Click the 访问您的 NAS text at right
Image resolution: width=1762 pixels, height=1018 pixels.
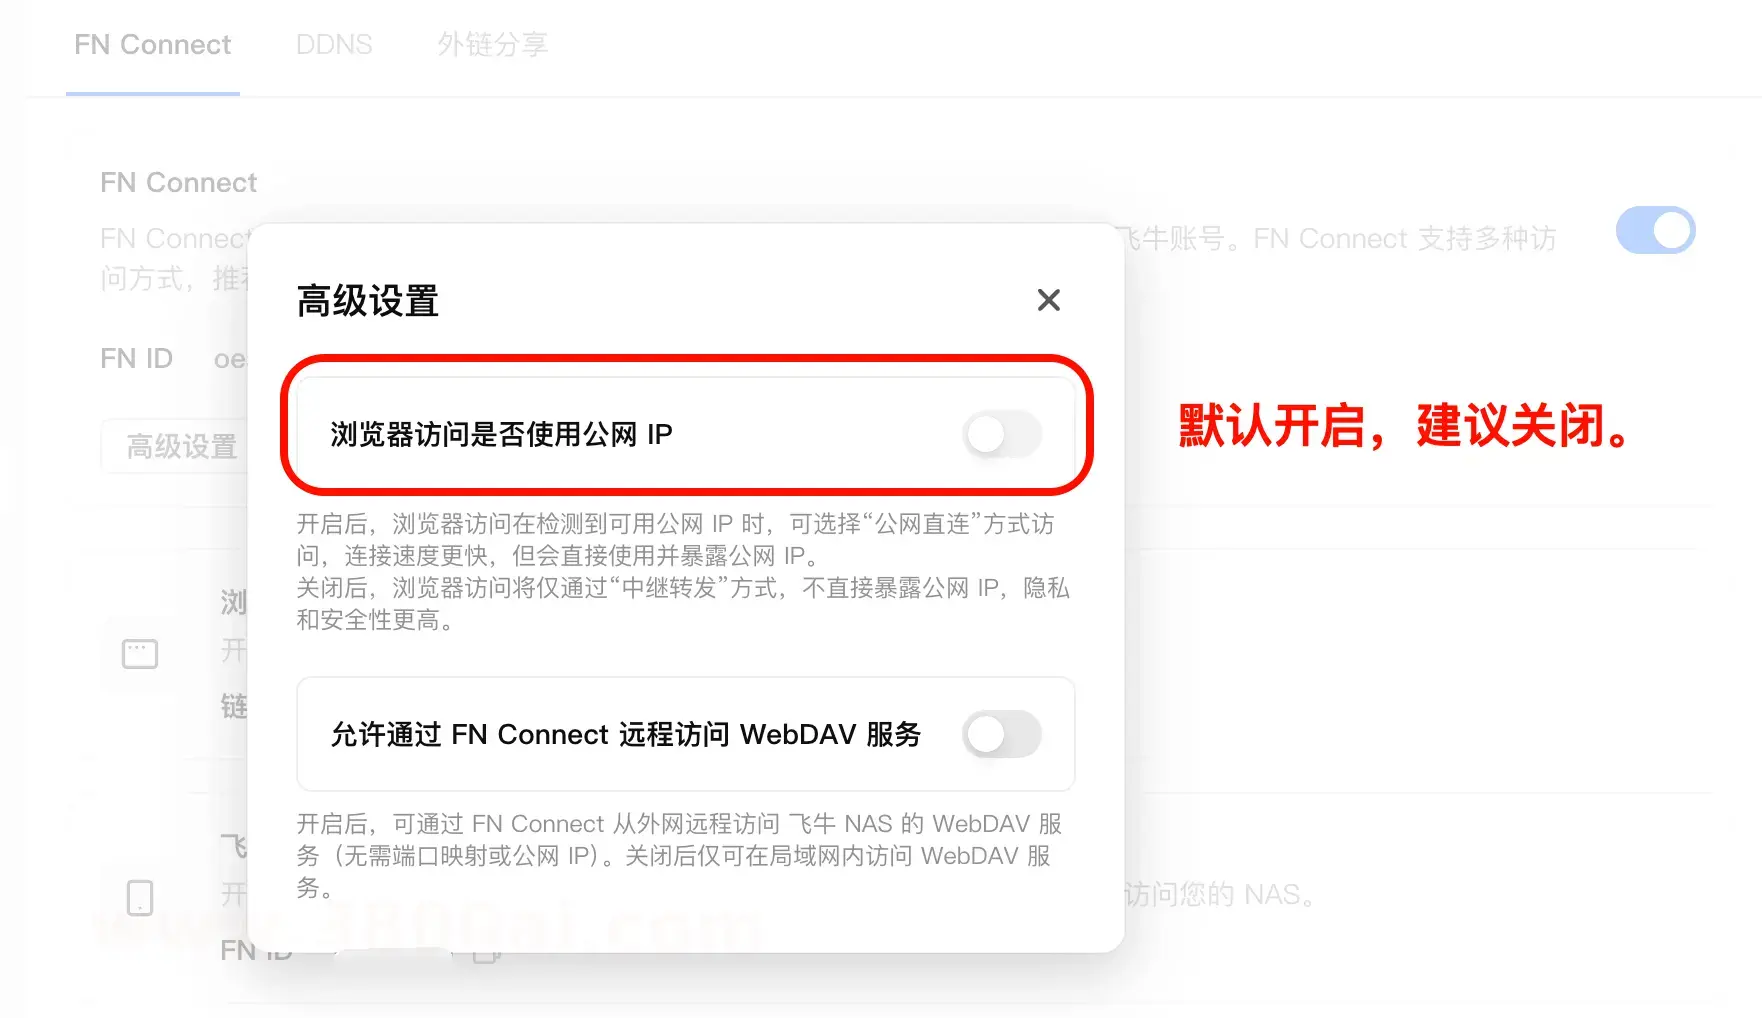(x=1218, y=894)
